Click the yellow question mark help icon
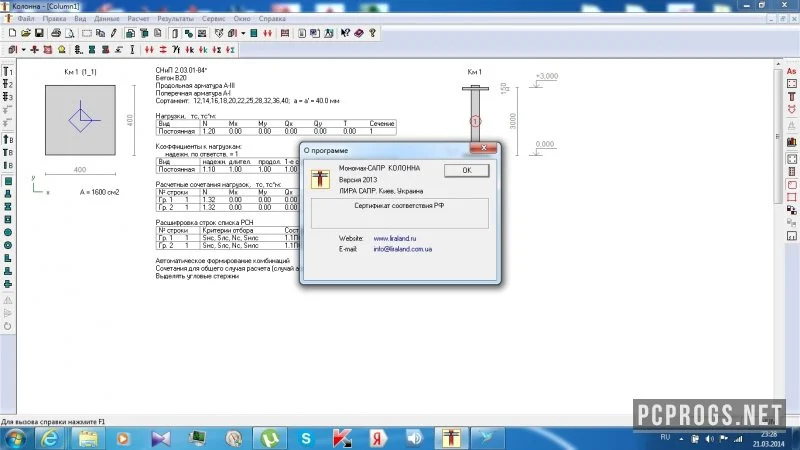Image resolution: width=800 pixels, height=450 pixels. [x=372, y=33]
